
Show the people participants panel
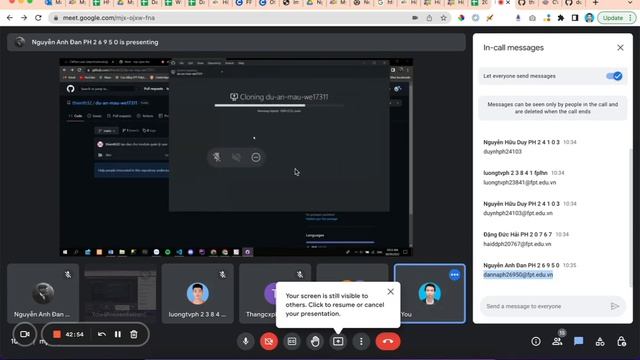[x=557, y=342]
